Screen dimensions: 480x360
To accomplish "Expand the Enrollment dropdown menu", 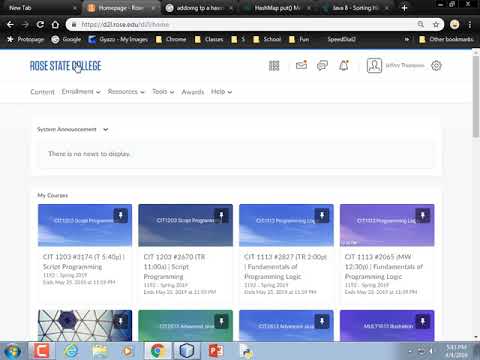I will pos(81,92).
